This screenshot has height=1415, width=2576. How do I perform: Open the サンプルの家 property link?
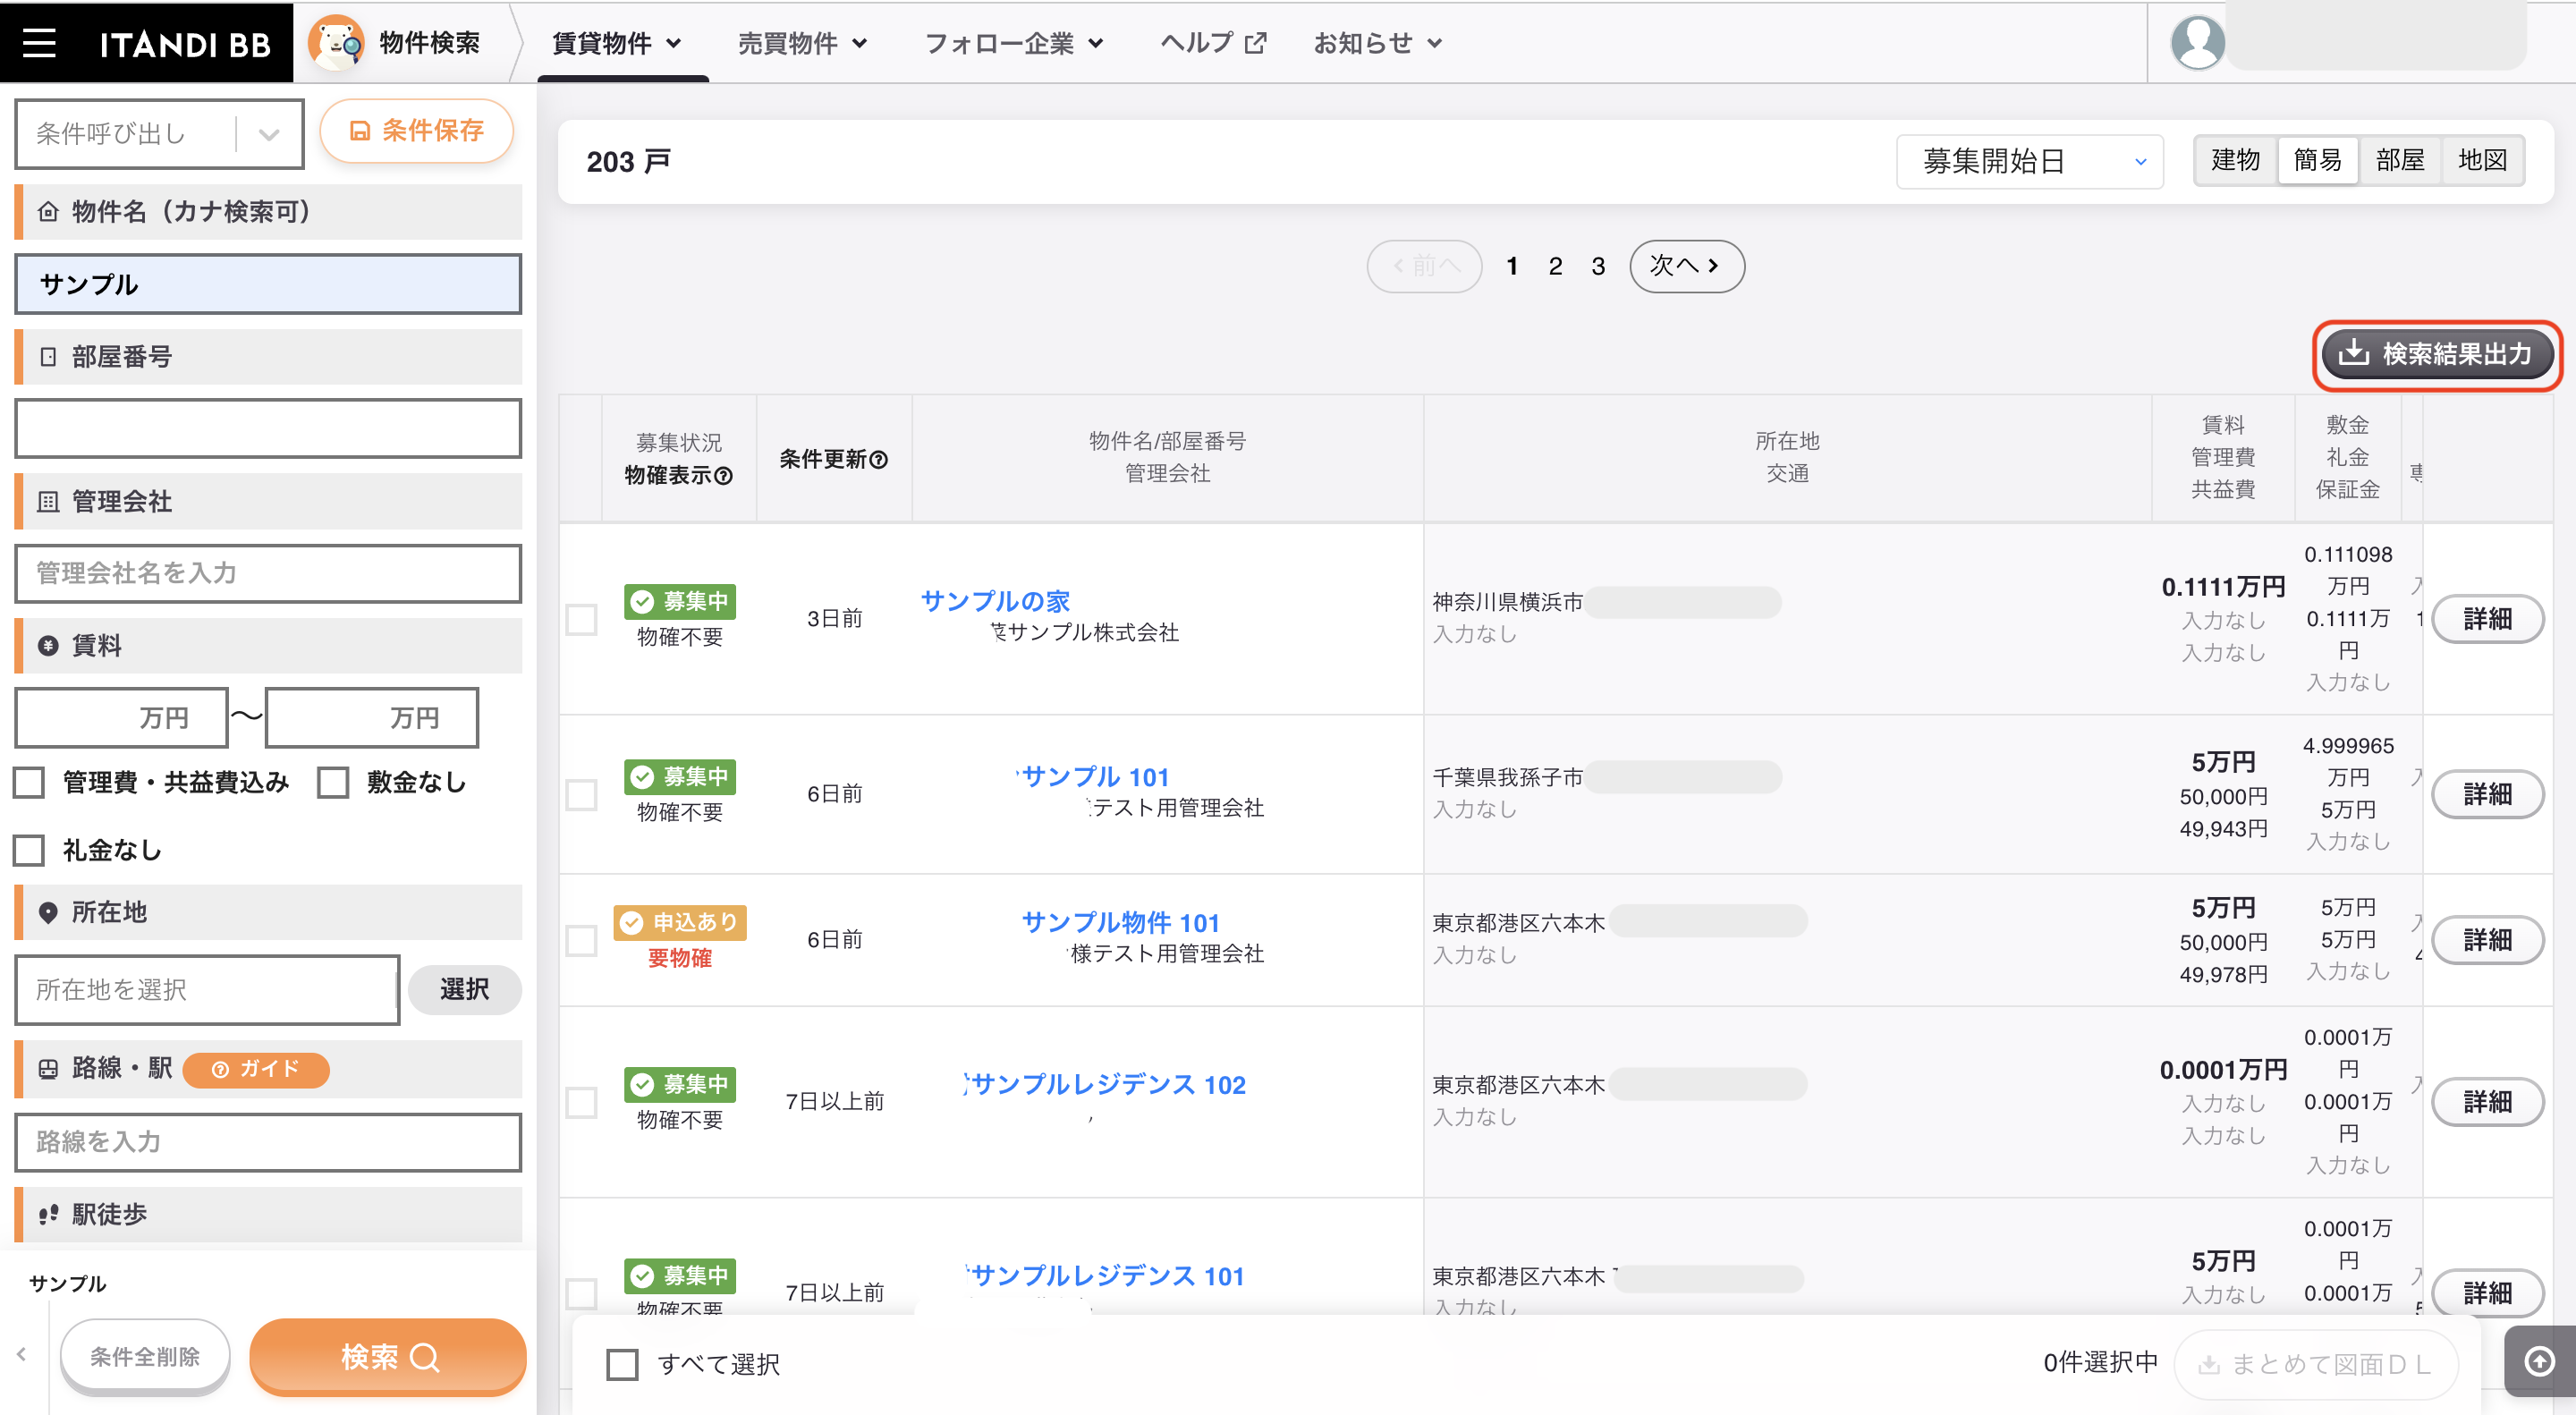(995, 600)
